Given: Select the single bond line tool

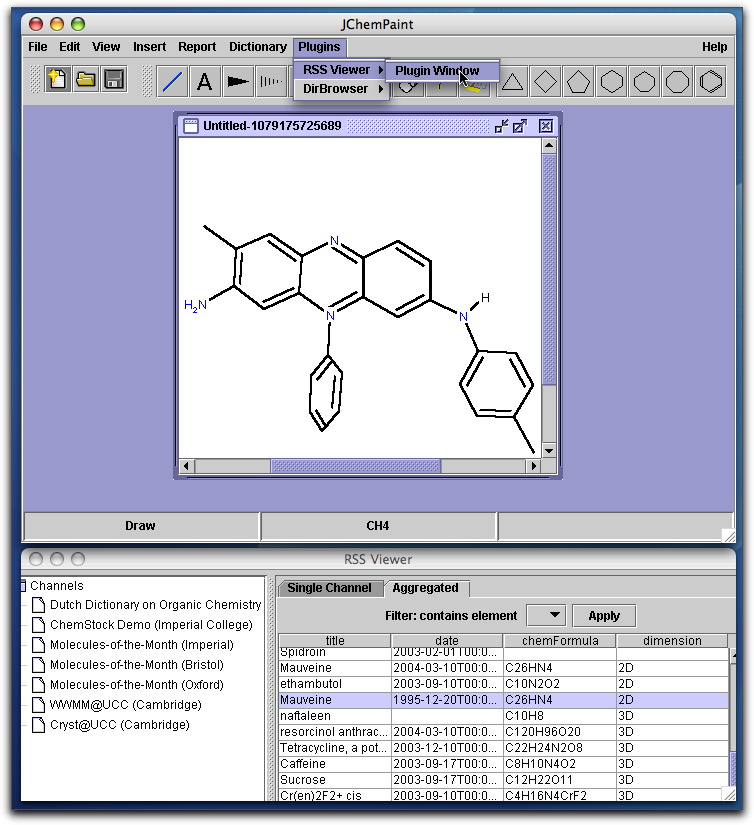Looking at the screenshot, I should pyautogui.click(x=173, y=81).
